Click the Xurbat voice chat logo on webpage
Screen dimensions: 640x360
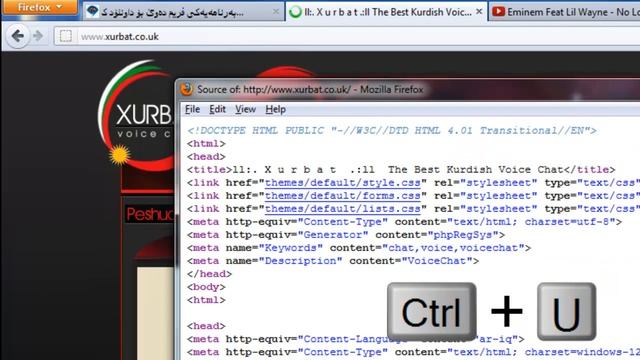click(137, 116)
